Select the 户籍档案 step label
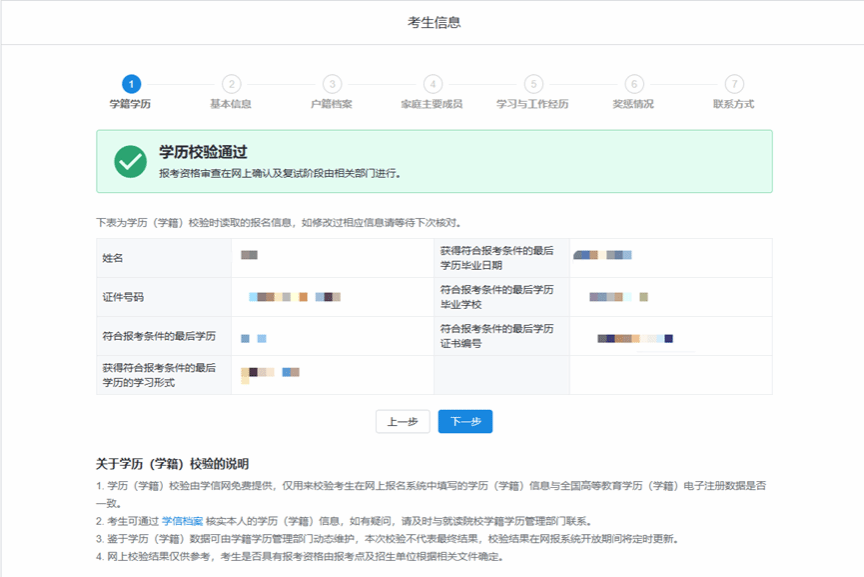 332,104
